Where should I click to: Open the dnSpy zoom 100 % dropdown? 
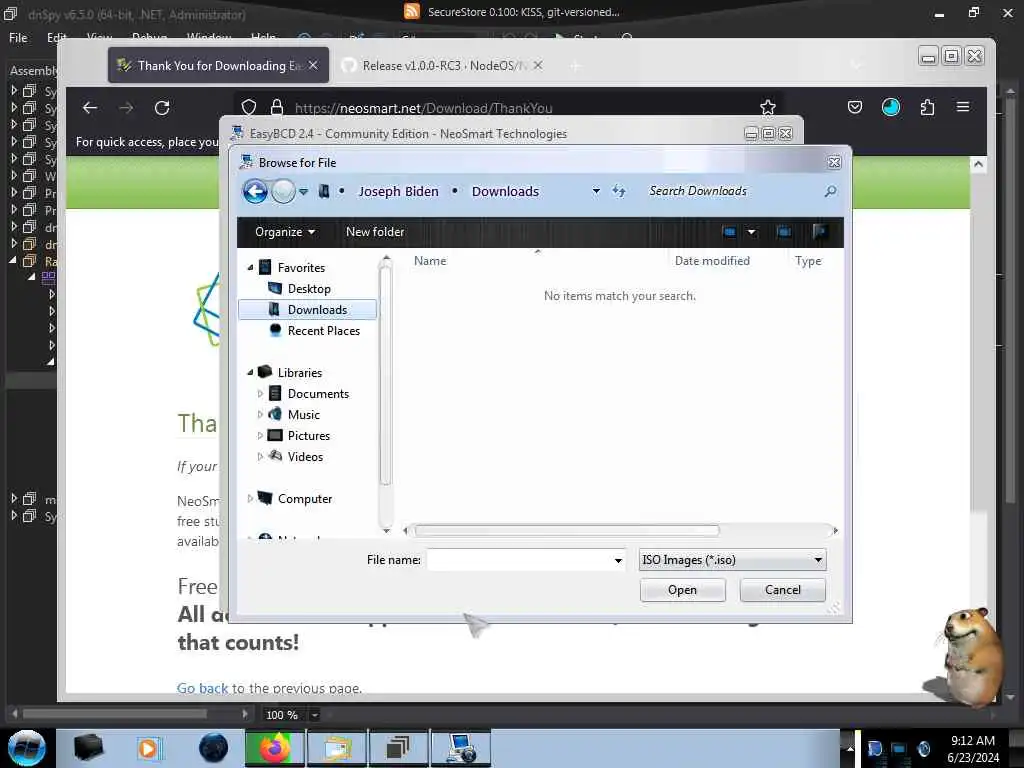pyautogui.click(x=314, y=715)
